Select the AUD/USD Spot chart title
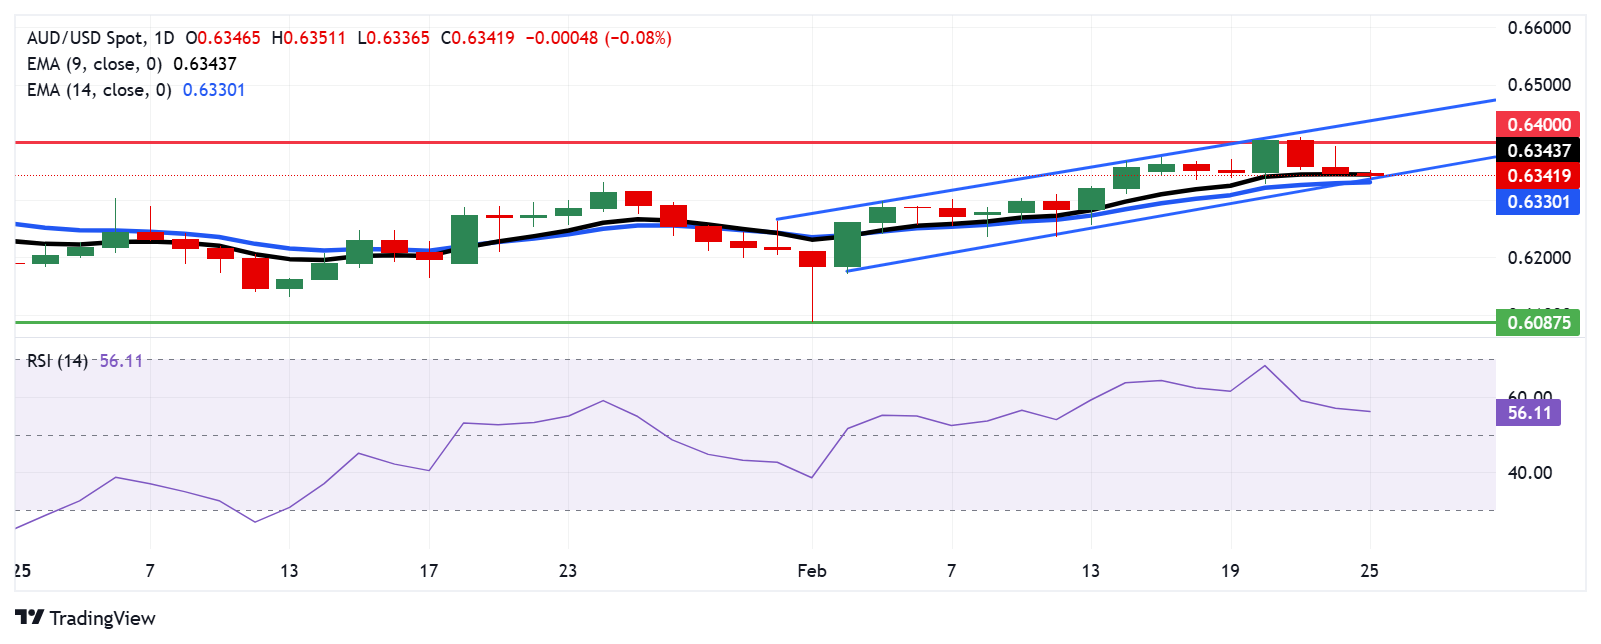 click(x=100, y=38)
